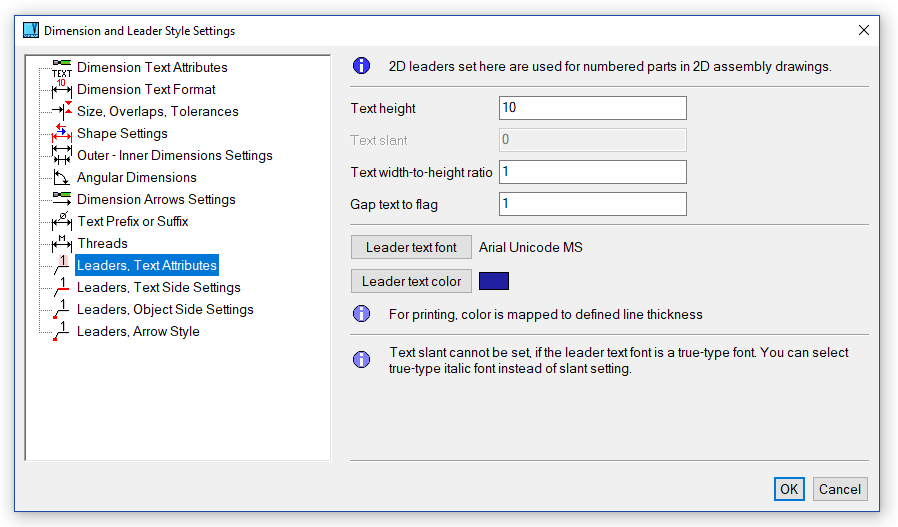The width and height of the screenshot is (898, 527).
Task: Select Leaders, Text Attributes item
Action: tap(146, 266)
